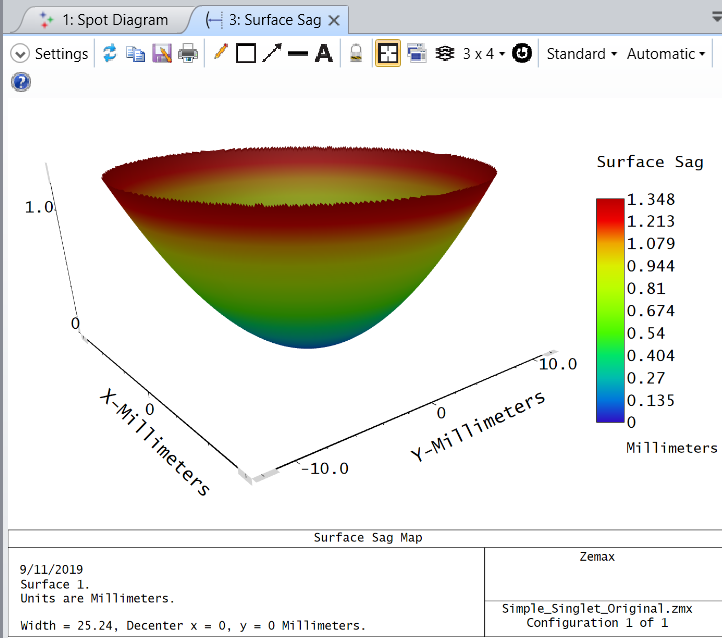Click the Y-Millimeters axis label
The height and width of the screenshot is (638, 722).
478,426
